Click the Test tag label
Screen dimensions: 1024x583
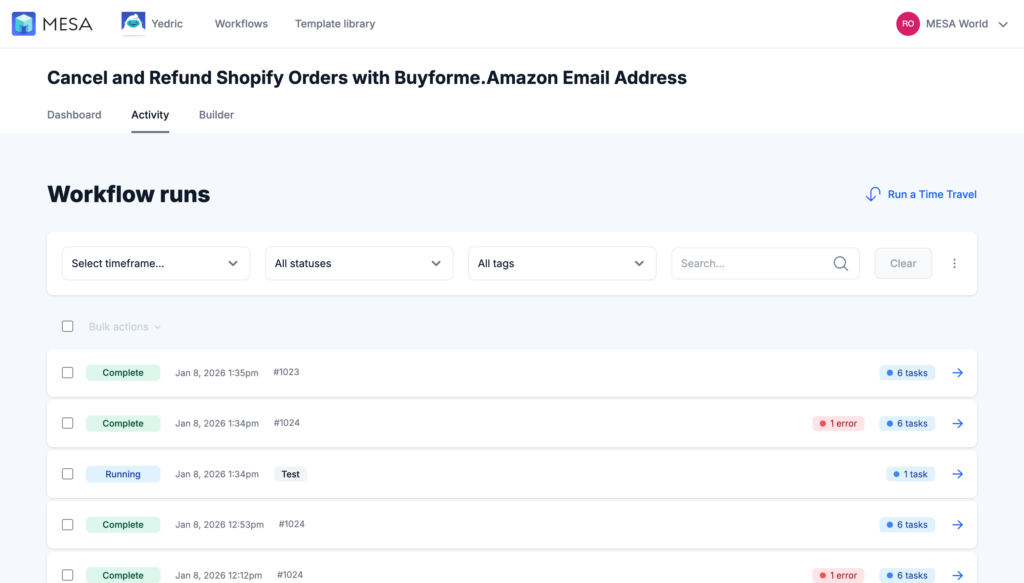coord(291,474)
